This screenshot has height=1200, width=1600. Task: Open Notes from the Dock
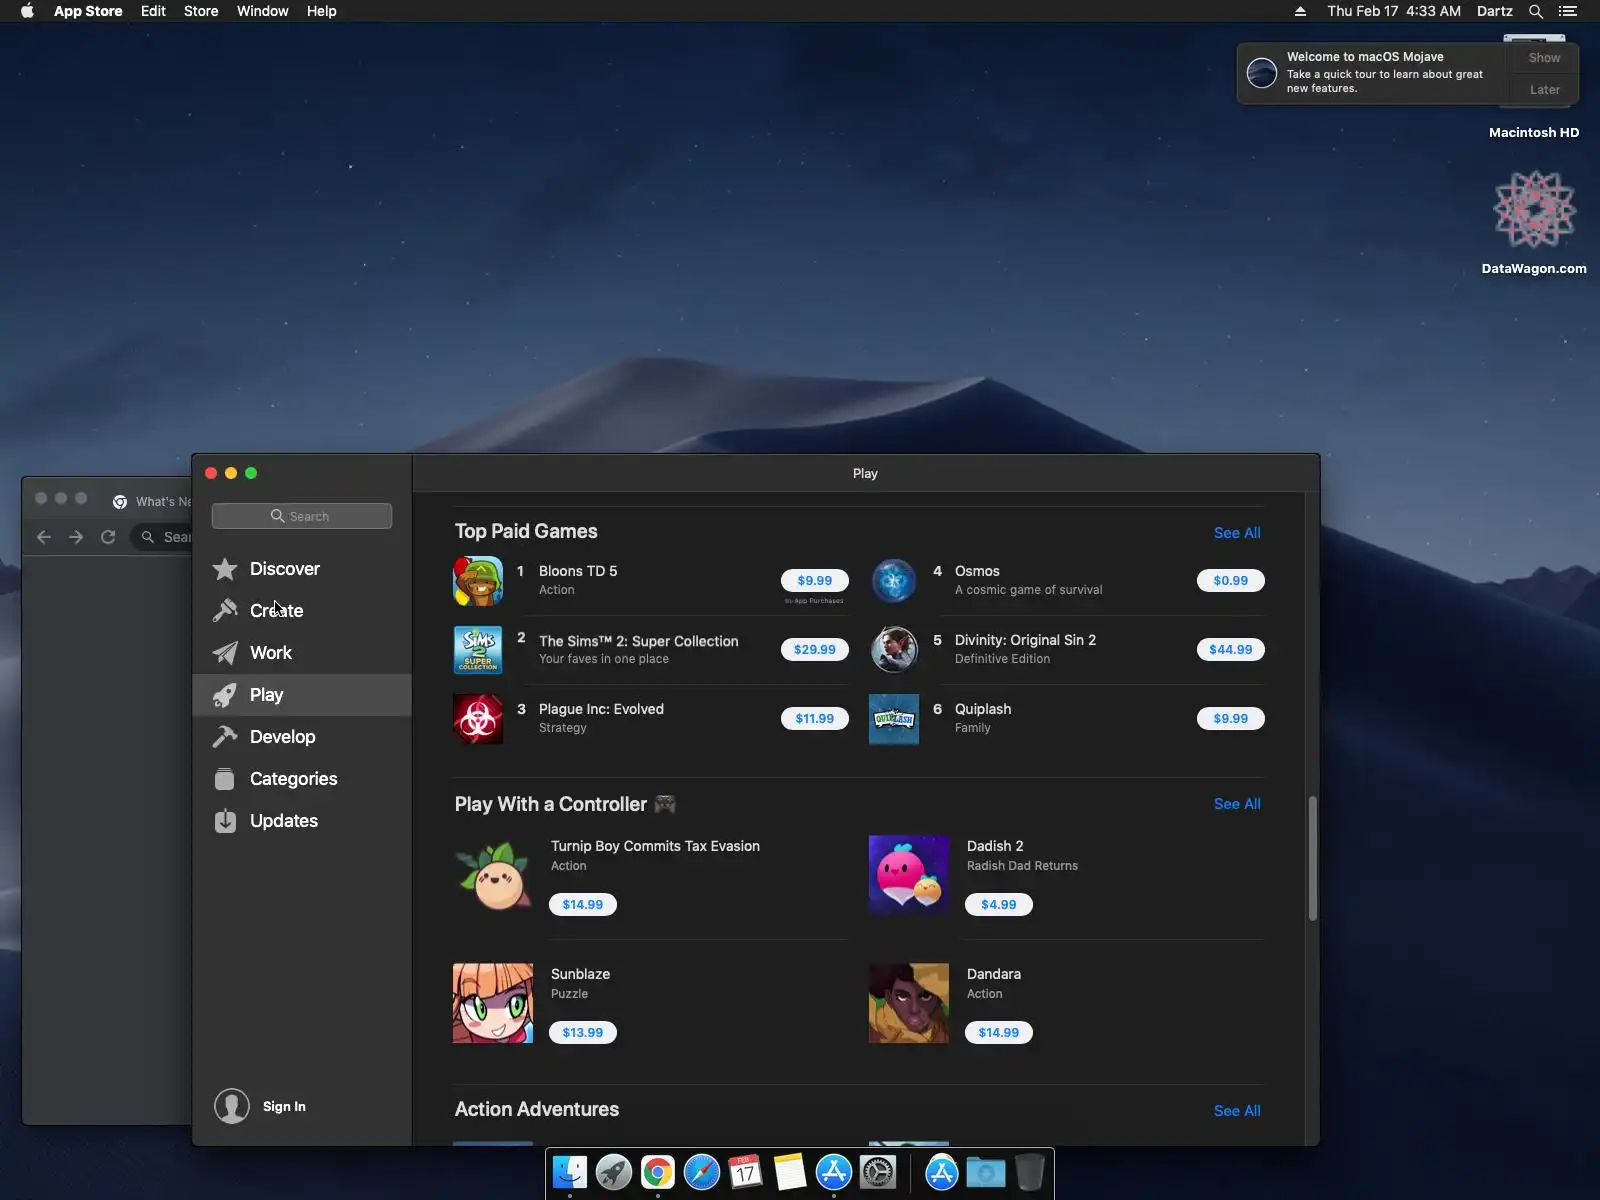click(790, 1172)
